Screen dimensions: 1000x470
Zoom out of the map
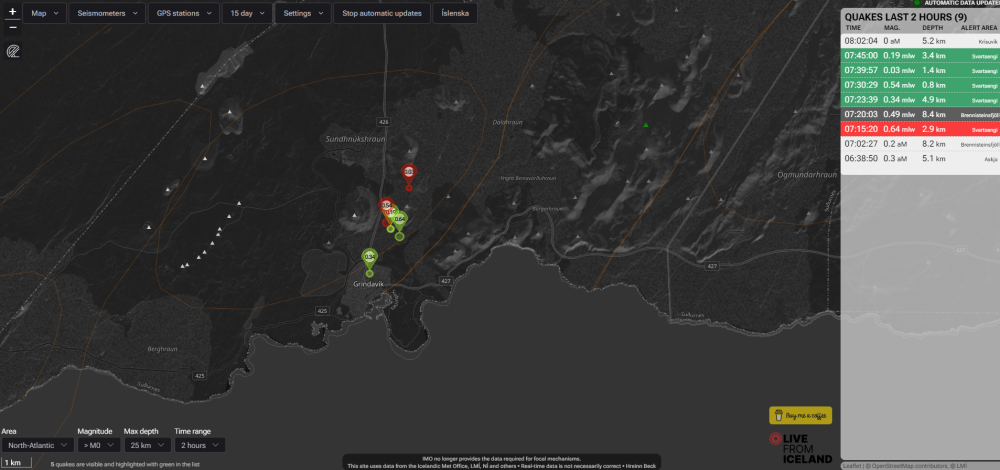pos(12,27)
